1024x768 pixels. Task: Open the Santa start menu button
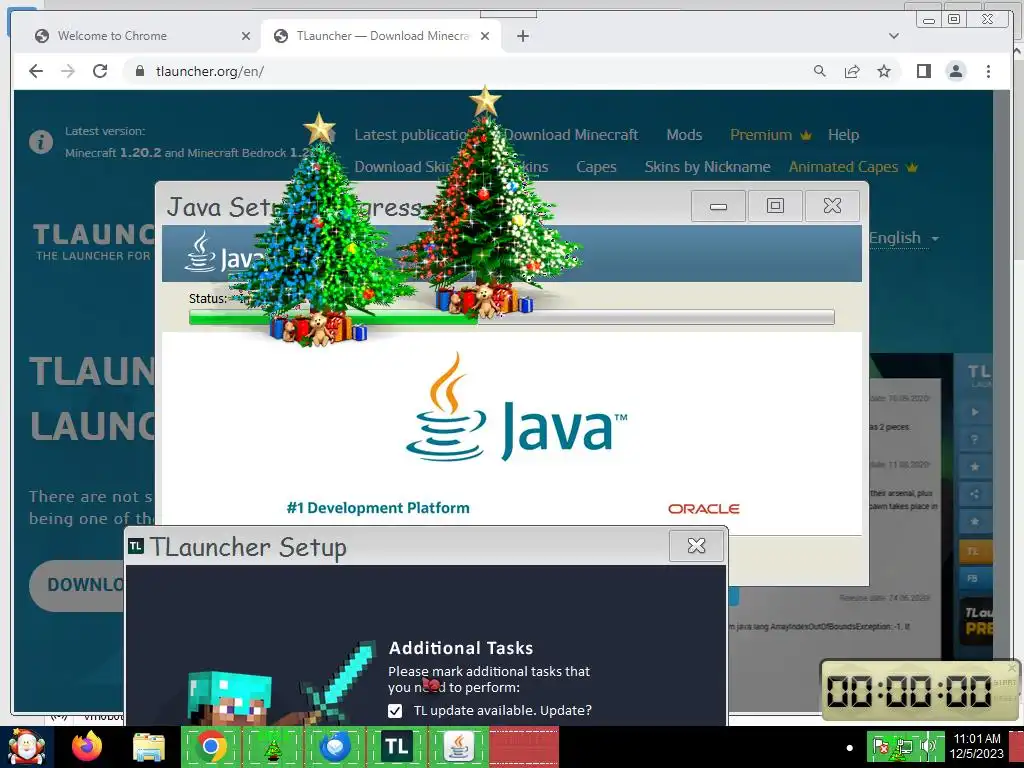click(x=26, y=747)
